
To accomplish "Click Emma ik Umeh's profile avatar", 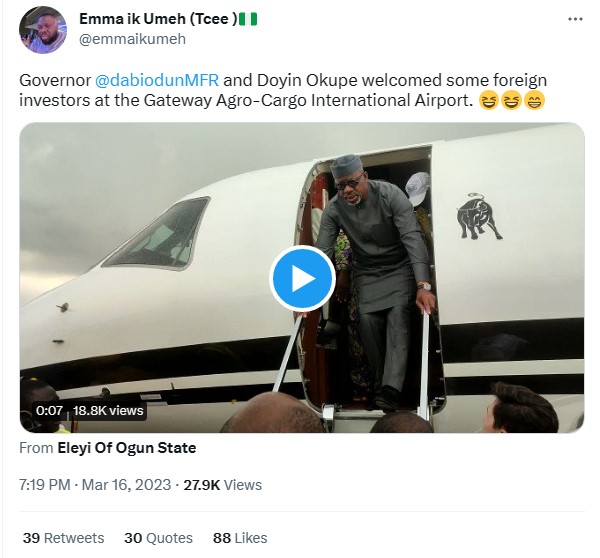I will click(x=43, y=30).
